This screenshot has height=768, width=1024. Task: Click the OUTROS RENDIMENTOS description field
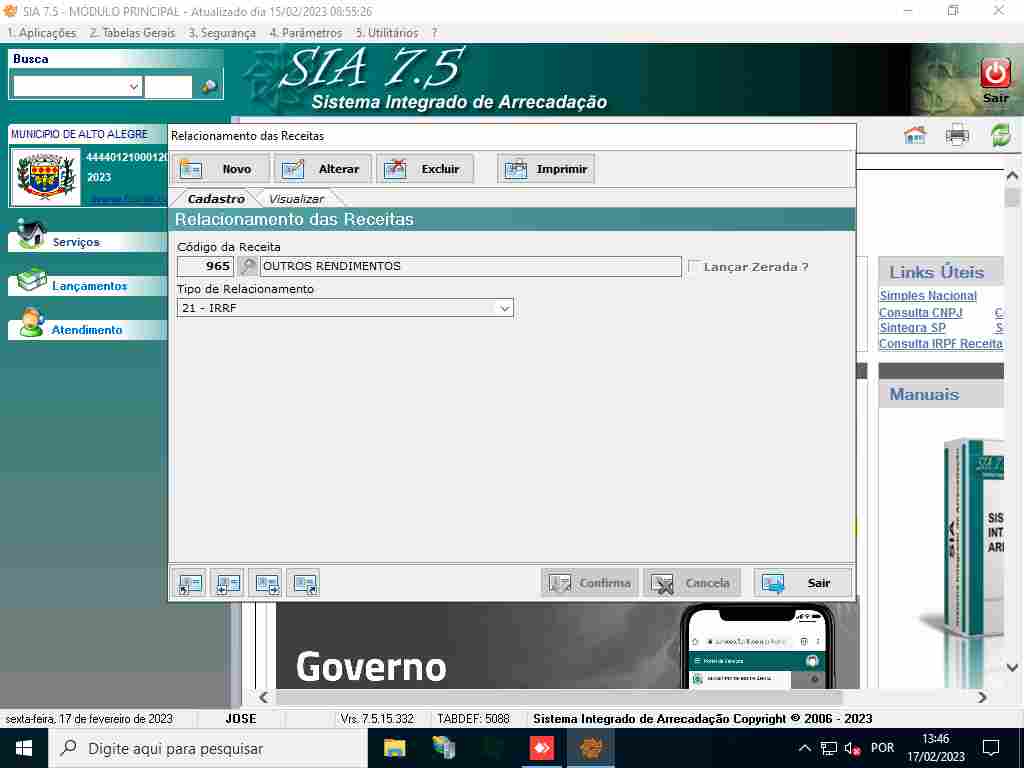click(470, 266)
